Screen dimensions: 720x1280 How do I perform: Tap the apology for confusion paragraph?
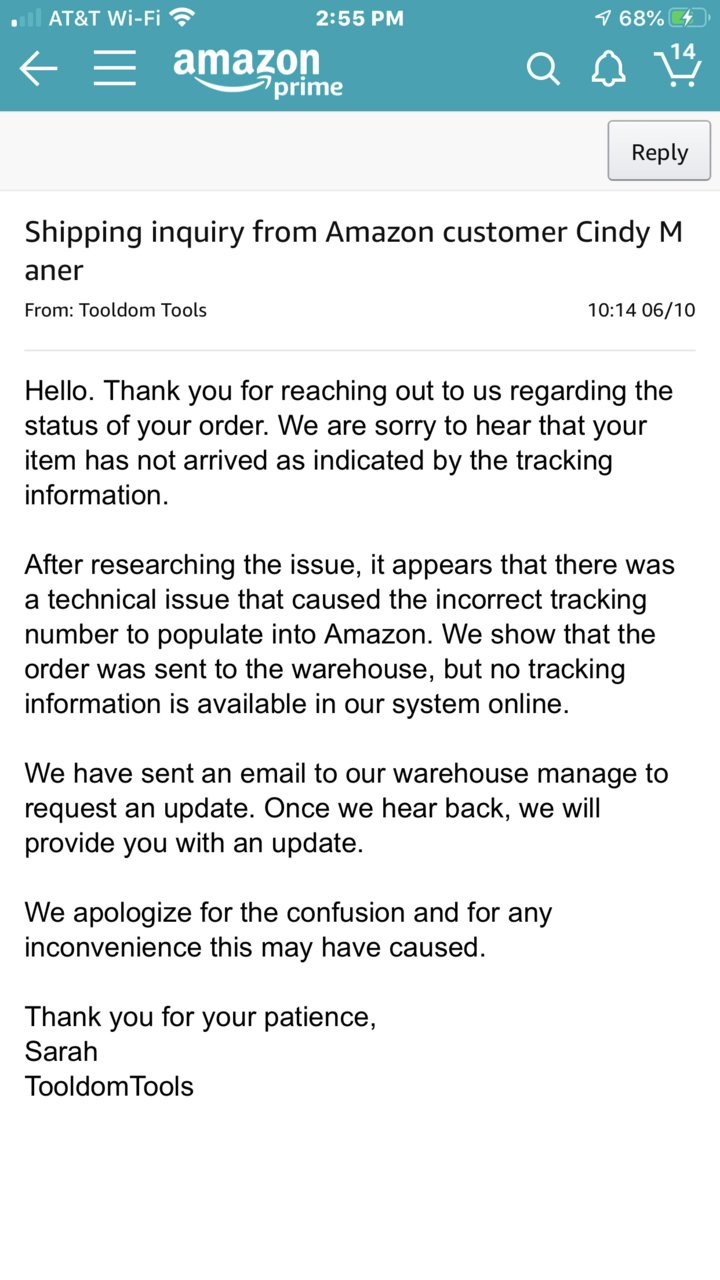288,929
